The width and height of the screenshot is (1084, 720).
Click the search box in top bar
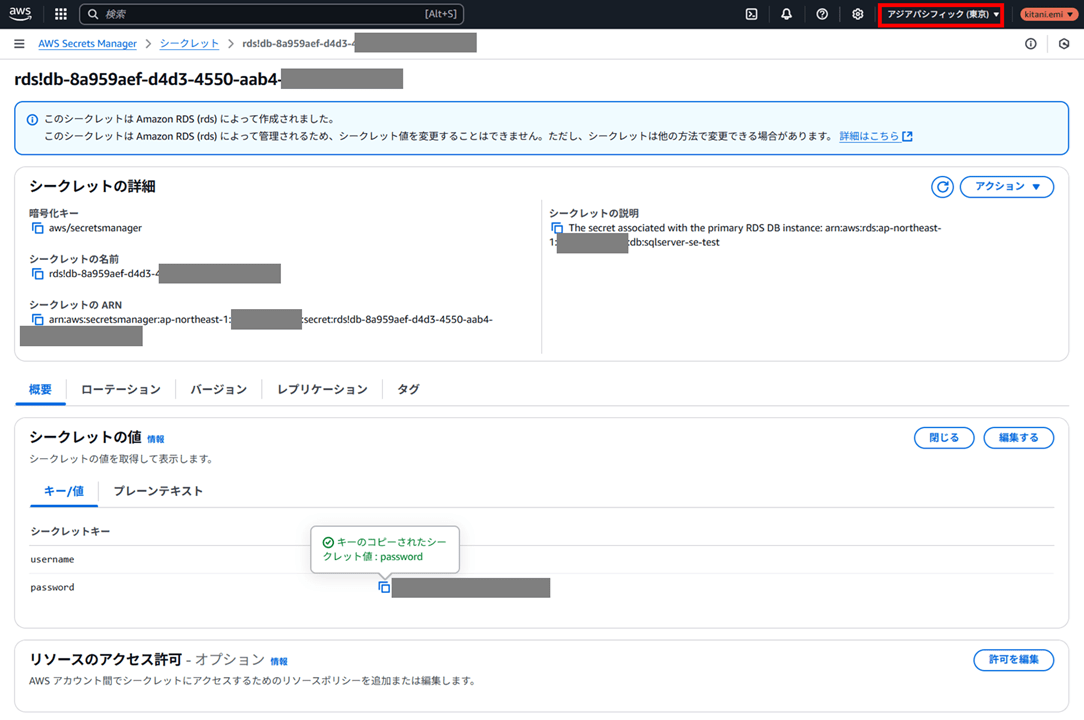pos(272,14)
